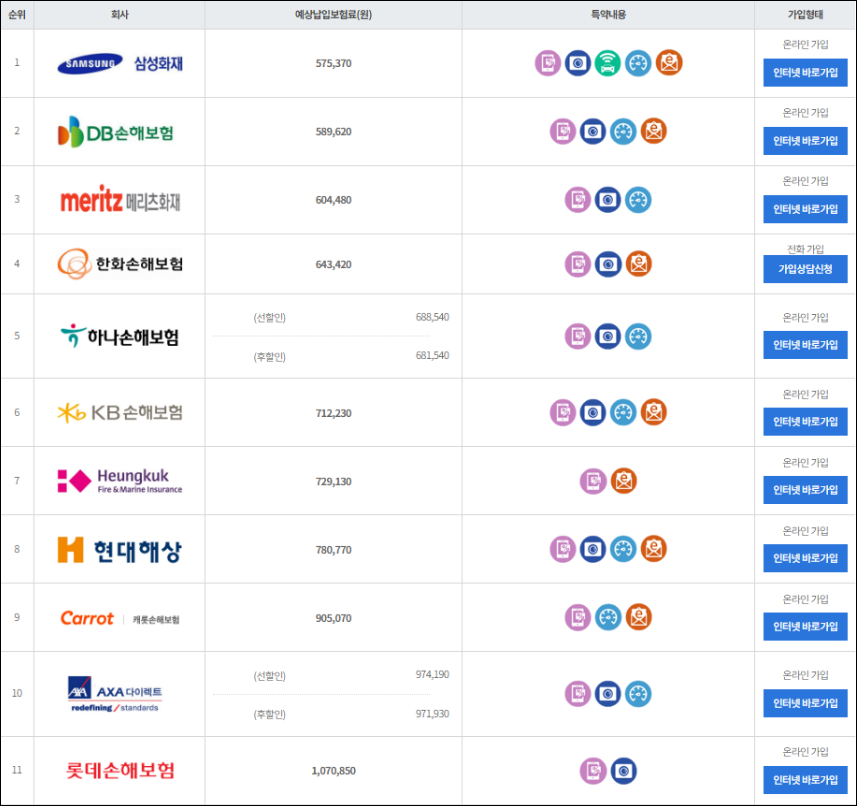
Task: Click the AXA 다이렉트 logo
Action: click(x=115, y=694)
